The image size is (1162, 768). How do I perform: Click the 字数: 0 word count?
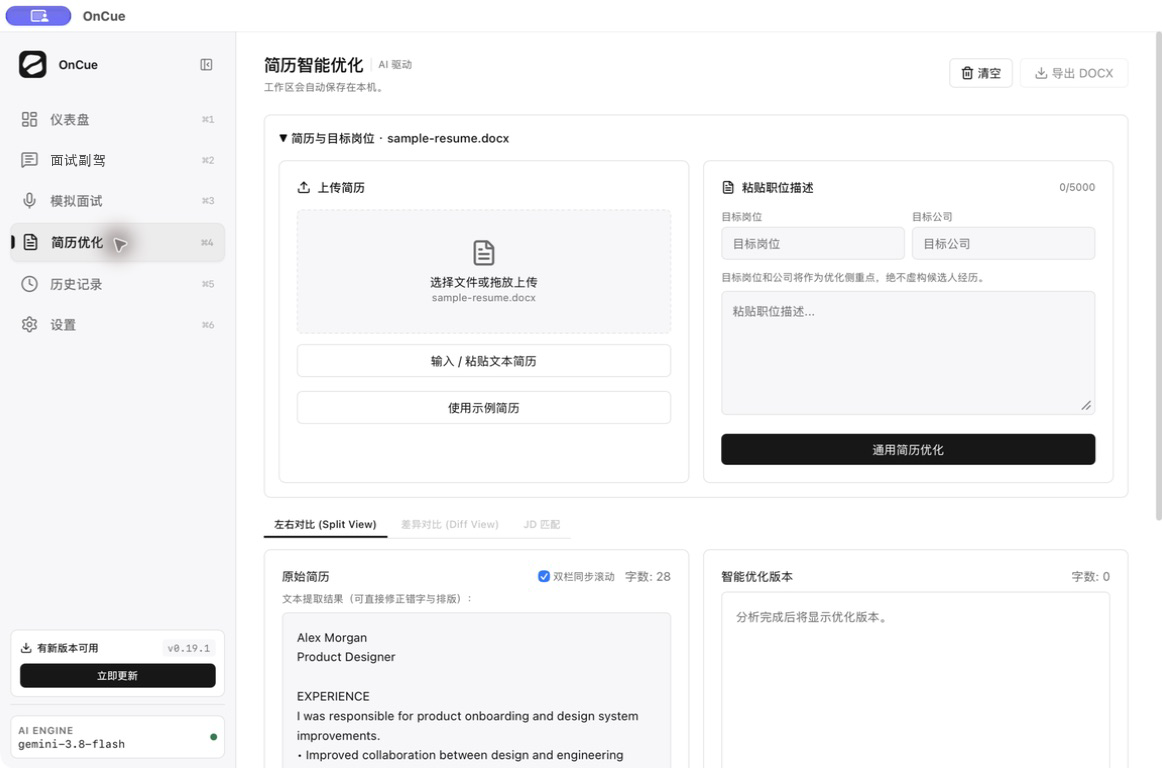[1091, 576]
